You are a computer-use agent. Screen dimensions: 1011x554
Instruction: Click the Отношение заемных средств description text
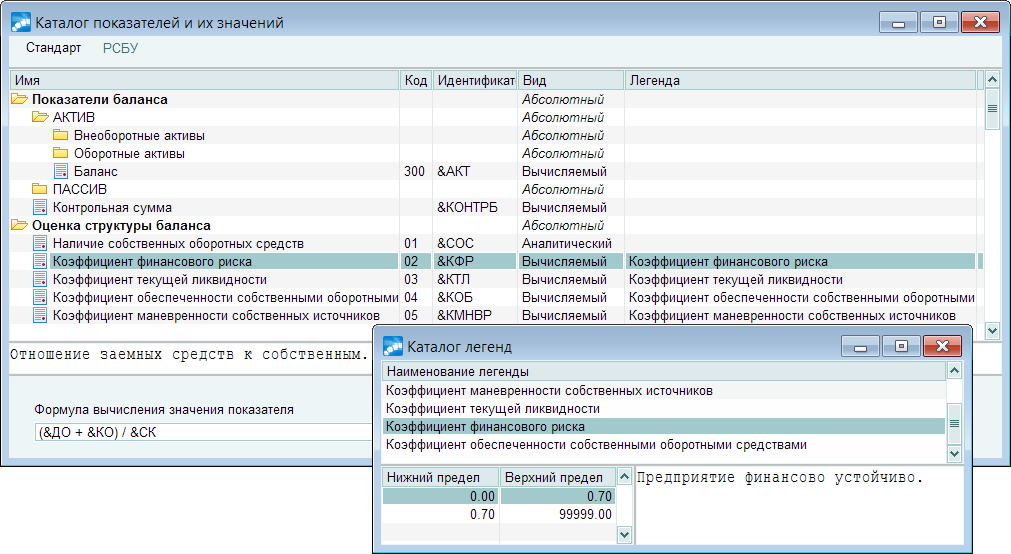189,354
